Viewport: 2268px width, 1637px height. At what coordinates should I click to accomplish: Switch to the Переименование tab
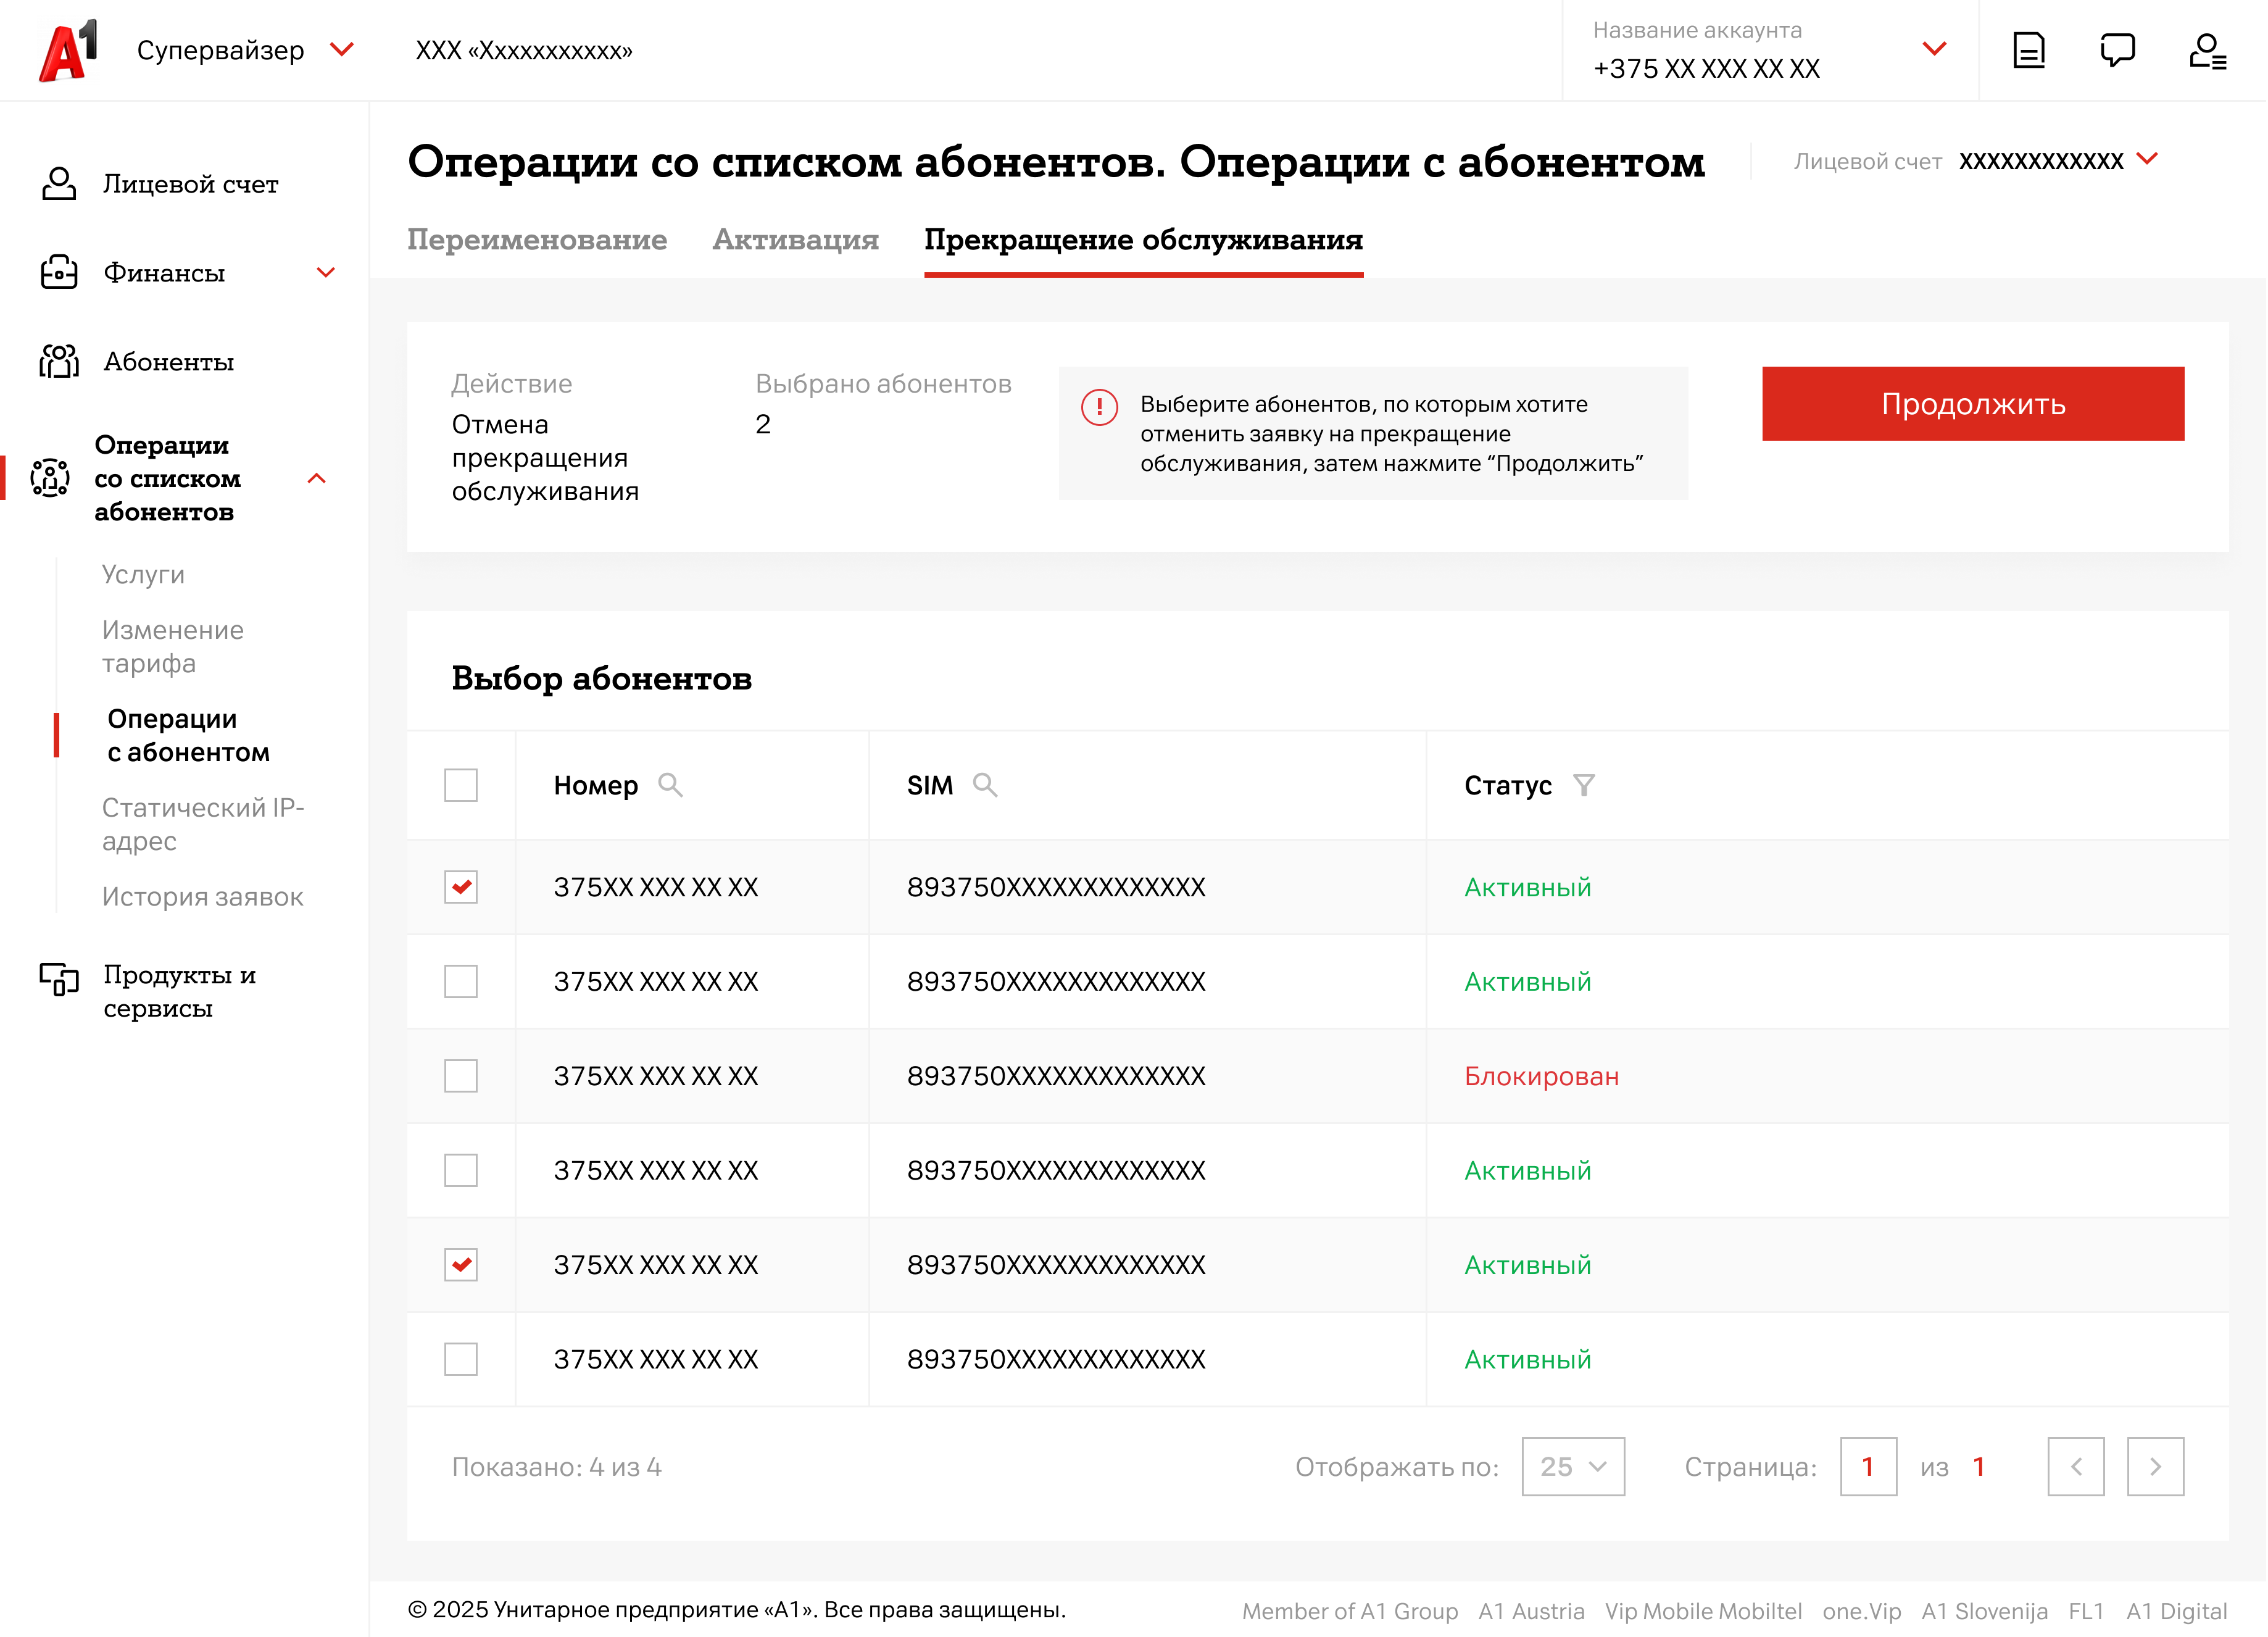point(537,240)
